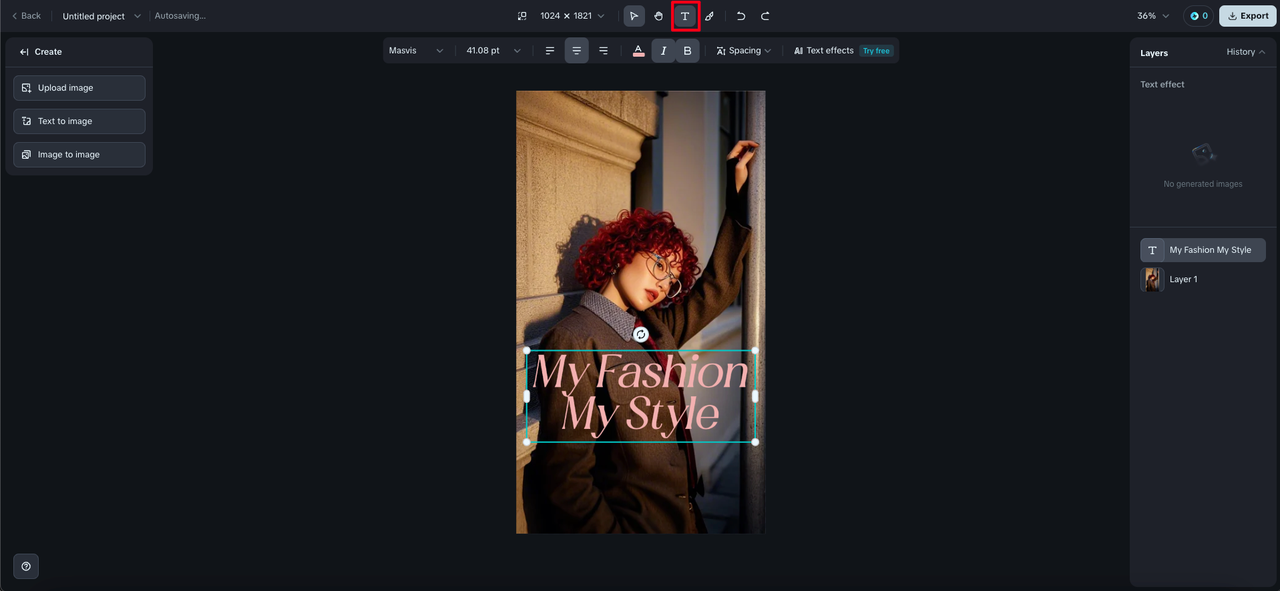Click the No generated images message
Viewport: 1280px width, 591px height.
[x=1203, y=184]
